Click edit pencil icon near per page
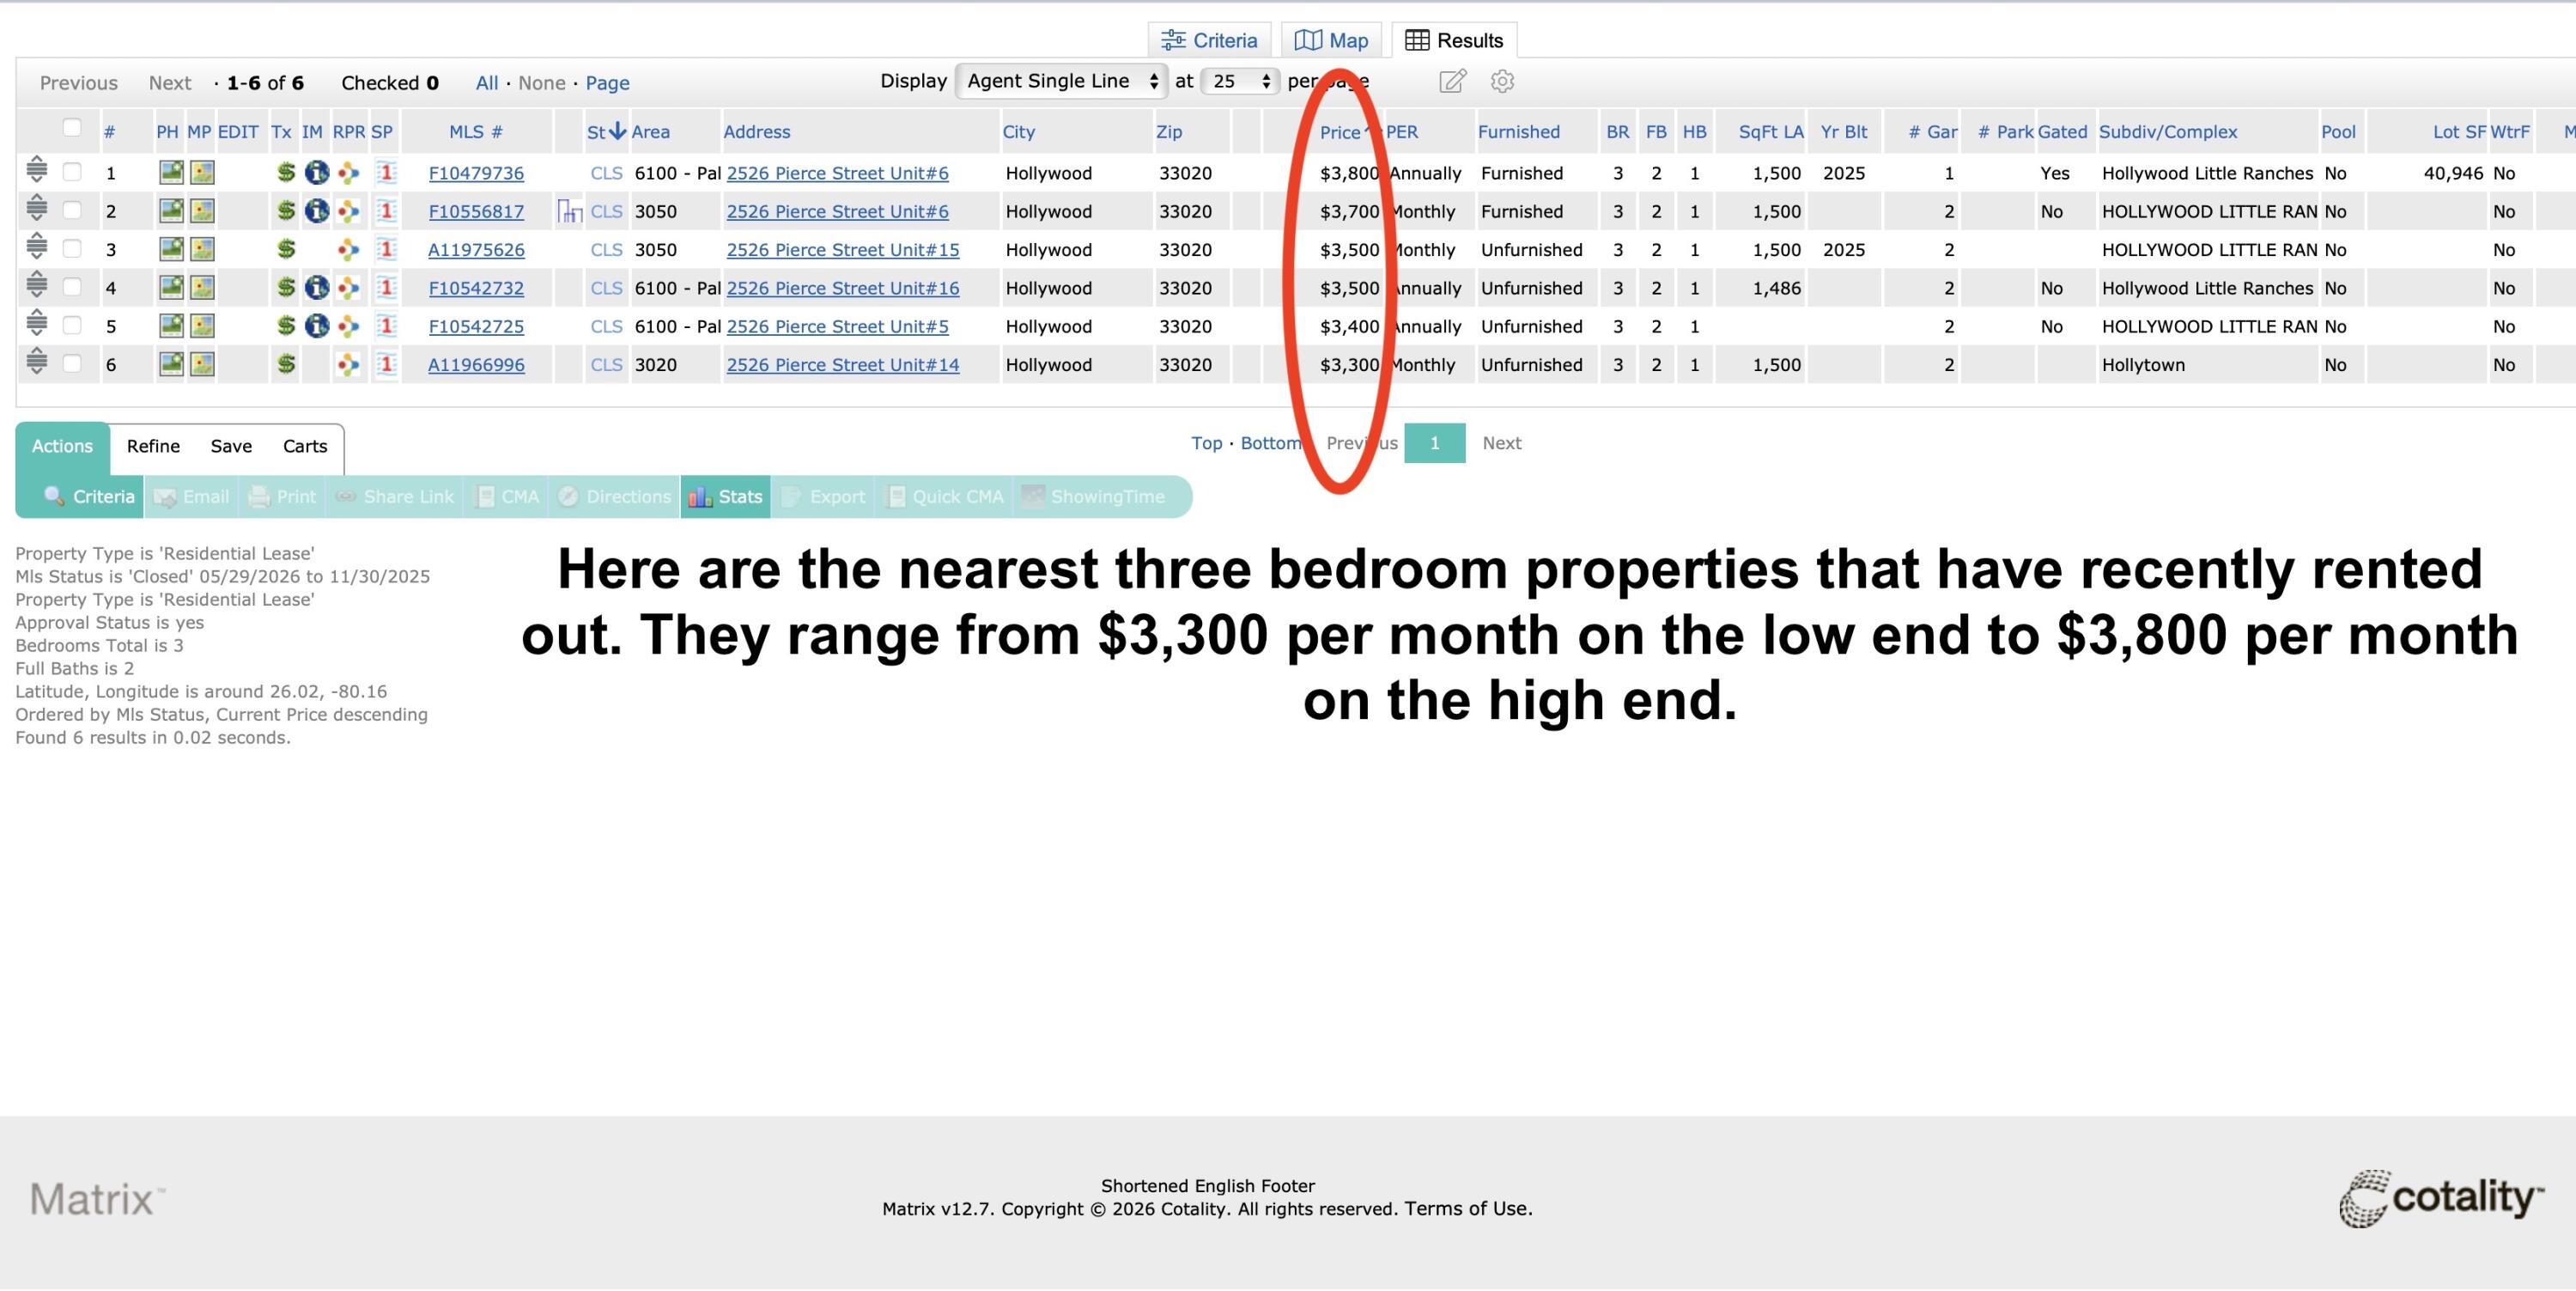This screenshot has width=2576, height=1291. click(x=1453, y=81)
